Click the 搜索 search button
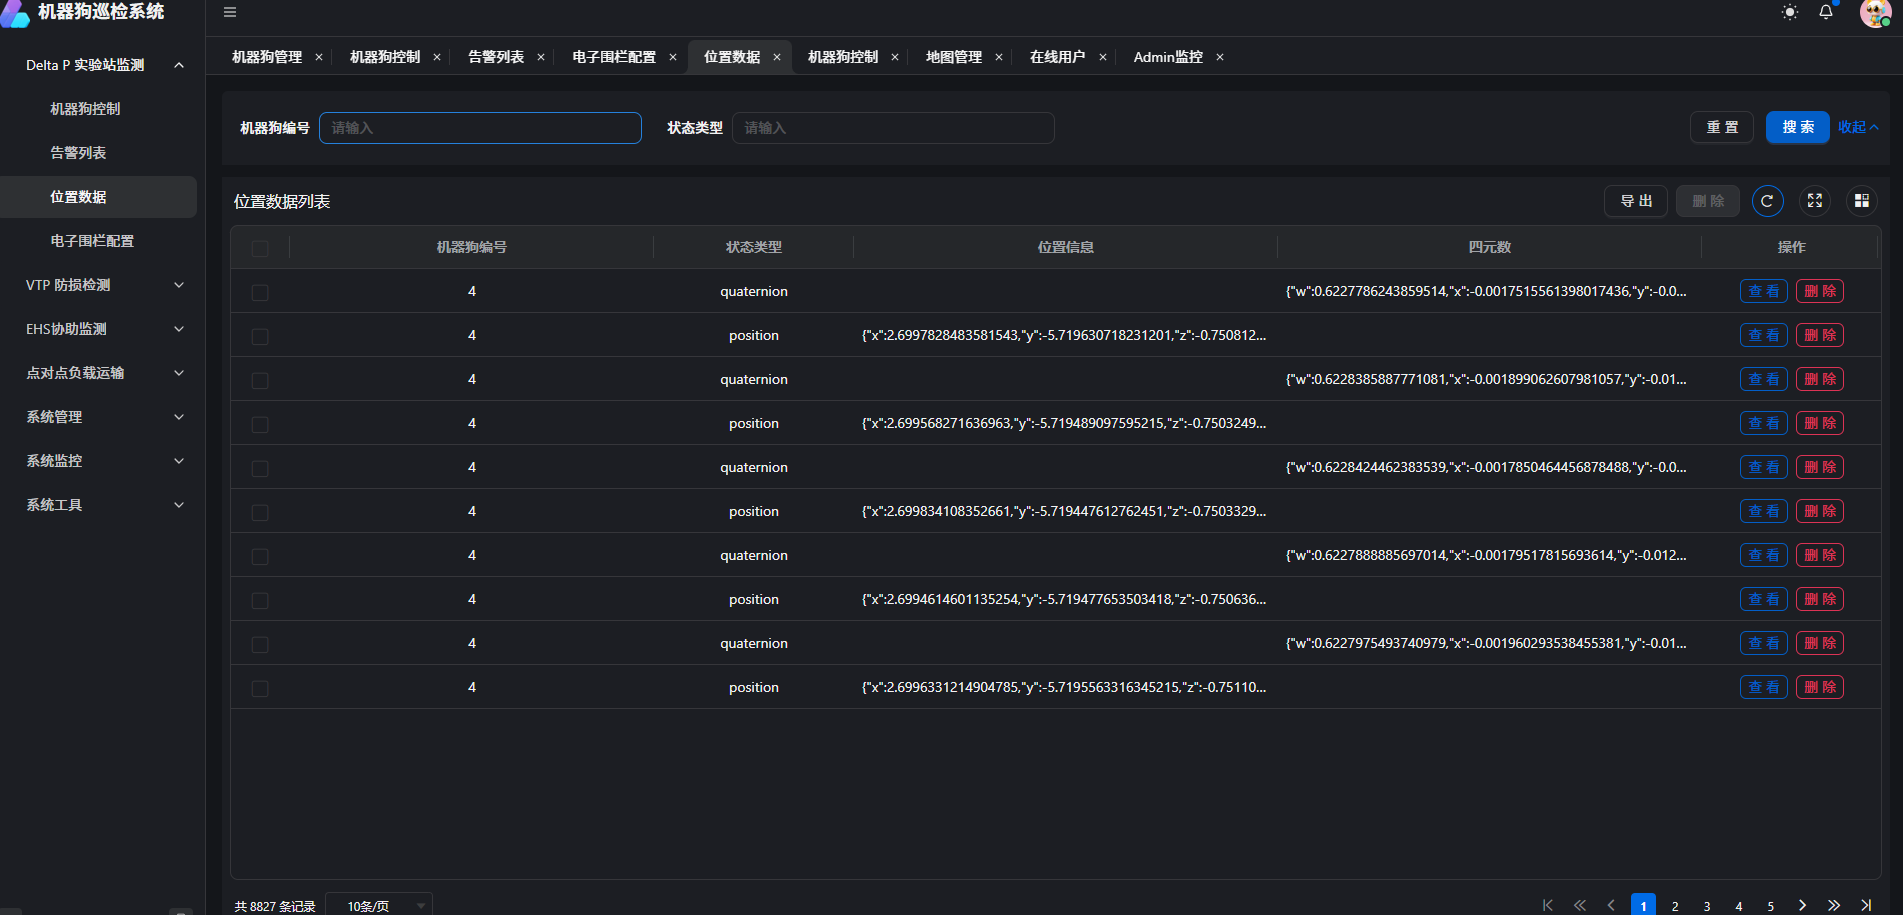 coord(1798,127)
